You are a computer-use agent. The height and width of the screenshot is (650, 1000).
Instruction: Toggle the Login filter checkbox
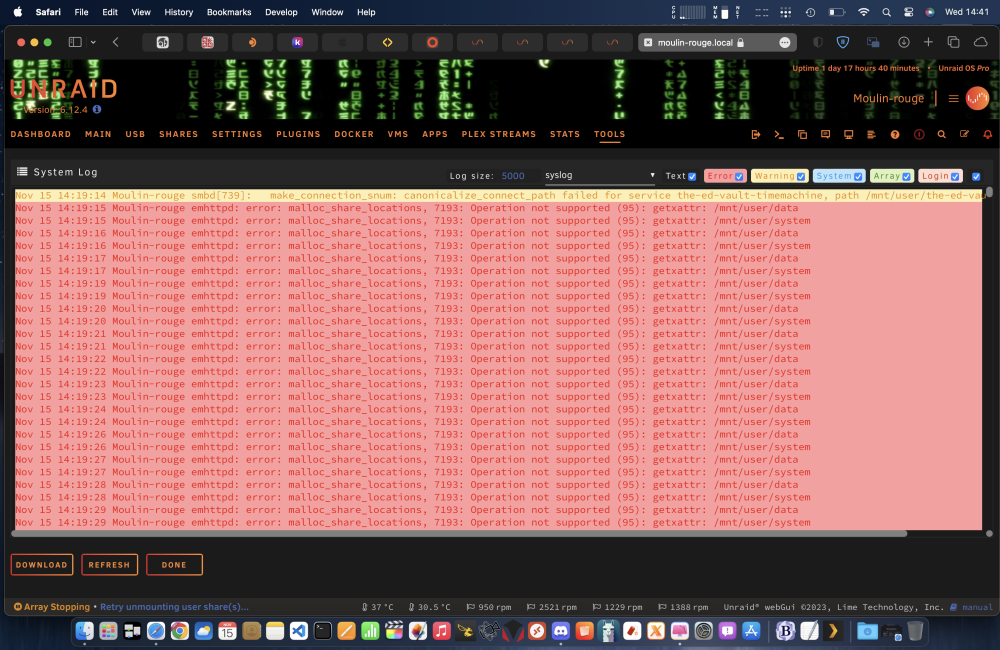[x=955, y=177]
